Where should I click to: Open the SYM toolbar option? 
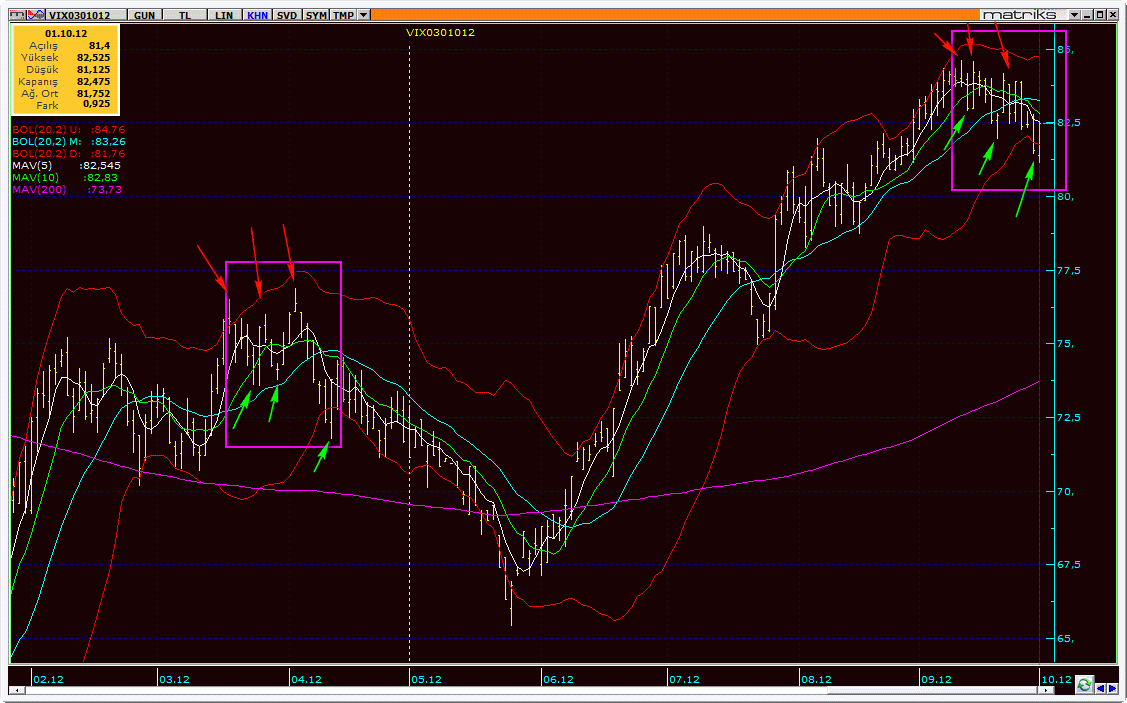pos(316,14)
